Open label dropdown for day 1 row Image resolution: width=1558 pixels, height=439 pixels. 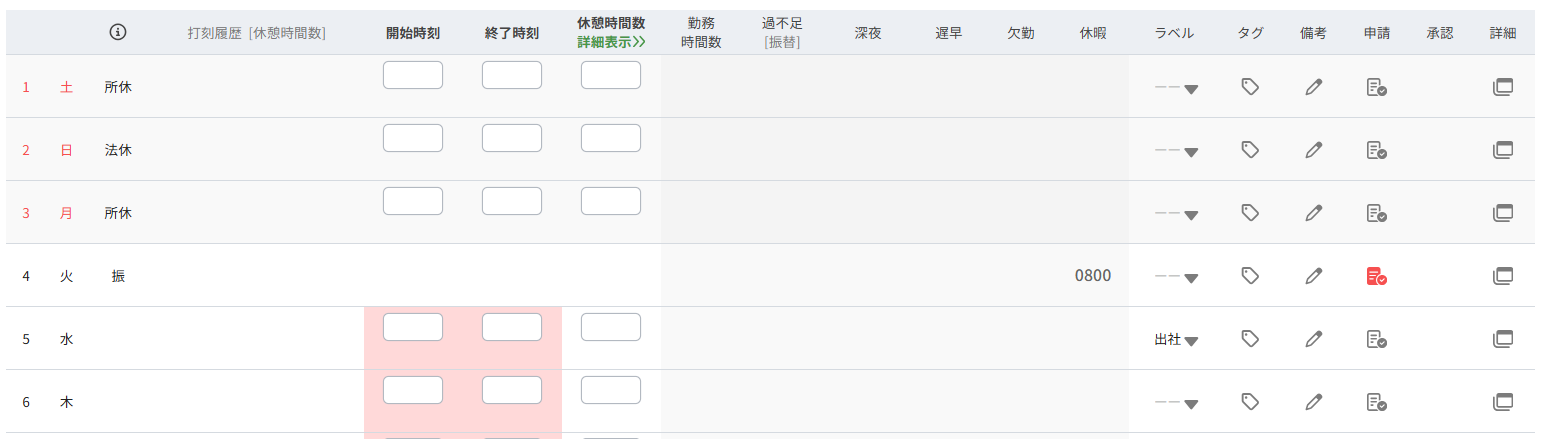click(x=1177, y=88)
